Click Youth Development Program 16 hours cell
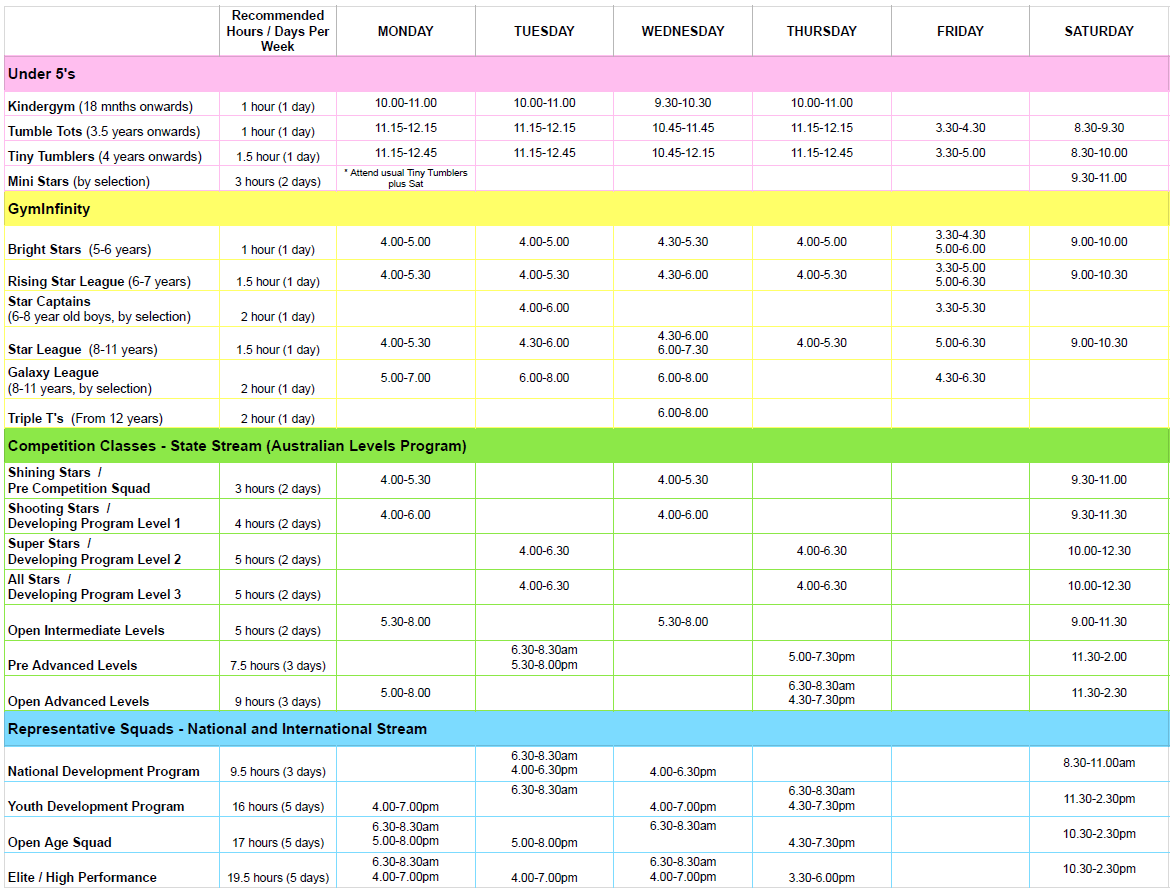Viewport: 1176px width, 892px height. click(278, 806)
